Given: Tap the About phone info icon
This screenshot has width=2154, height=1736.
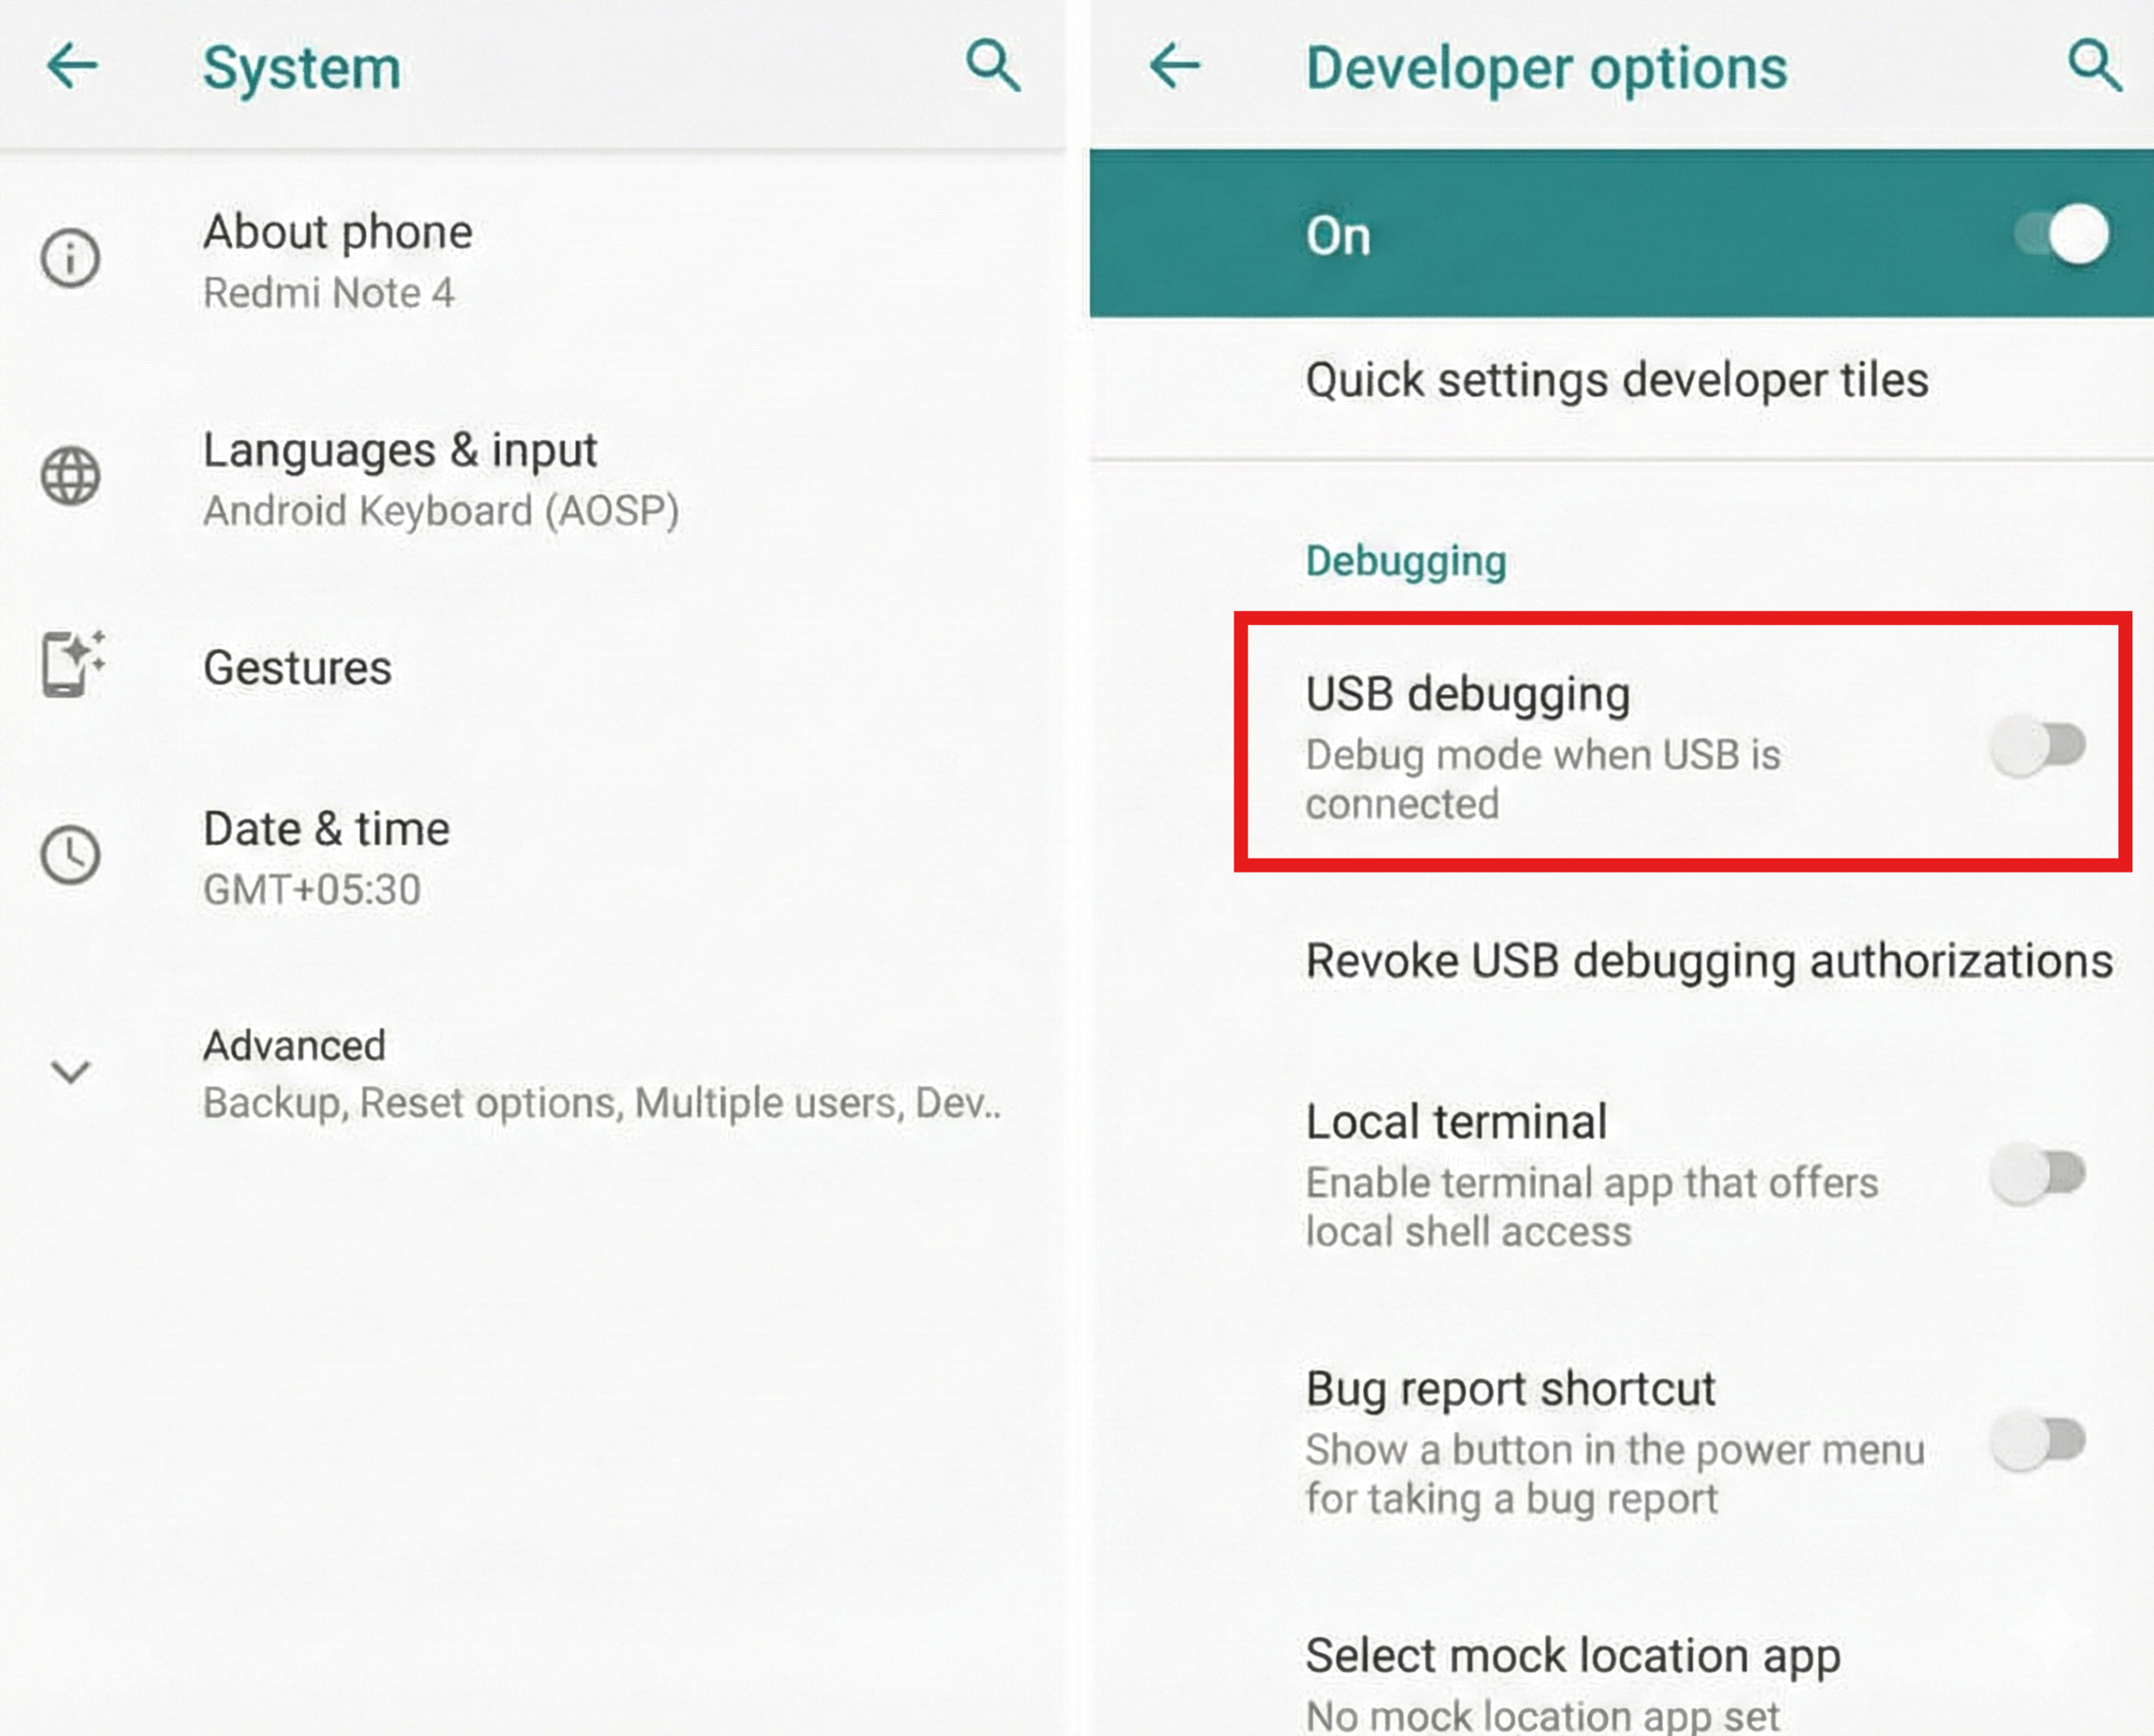Looking at the screenshot, I should [x=68, y=257].
